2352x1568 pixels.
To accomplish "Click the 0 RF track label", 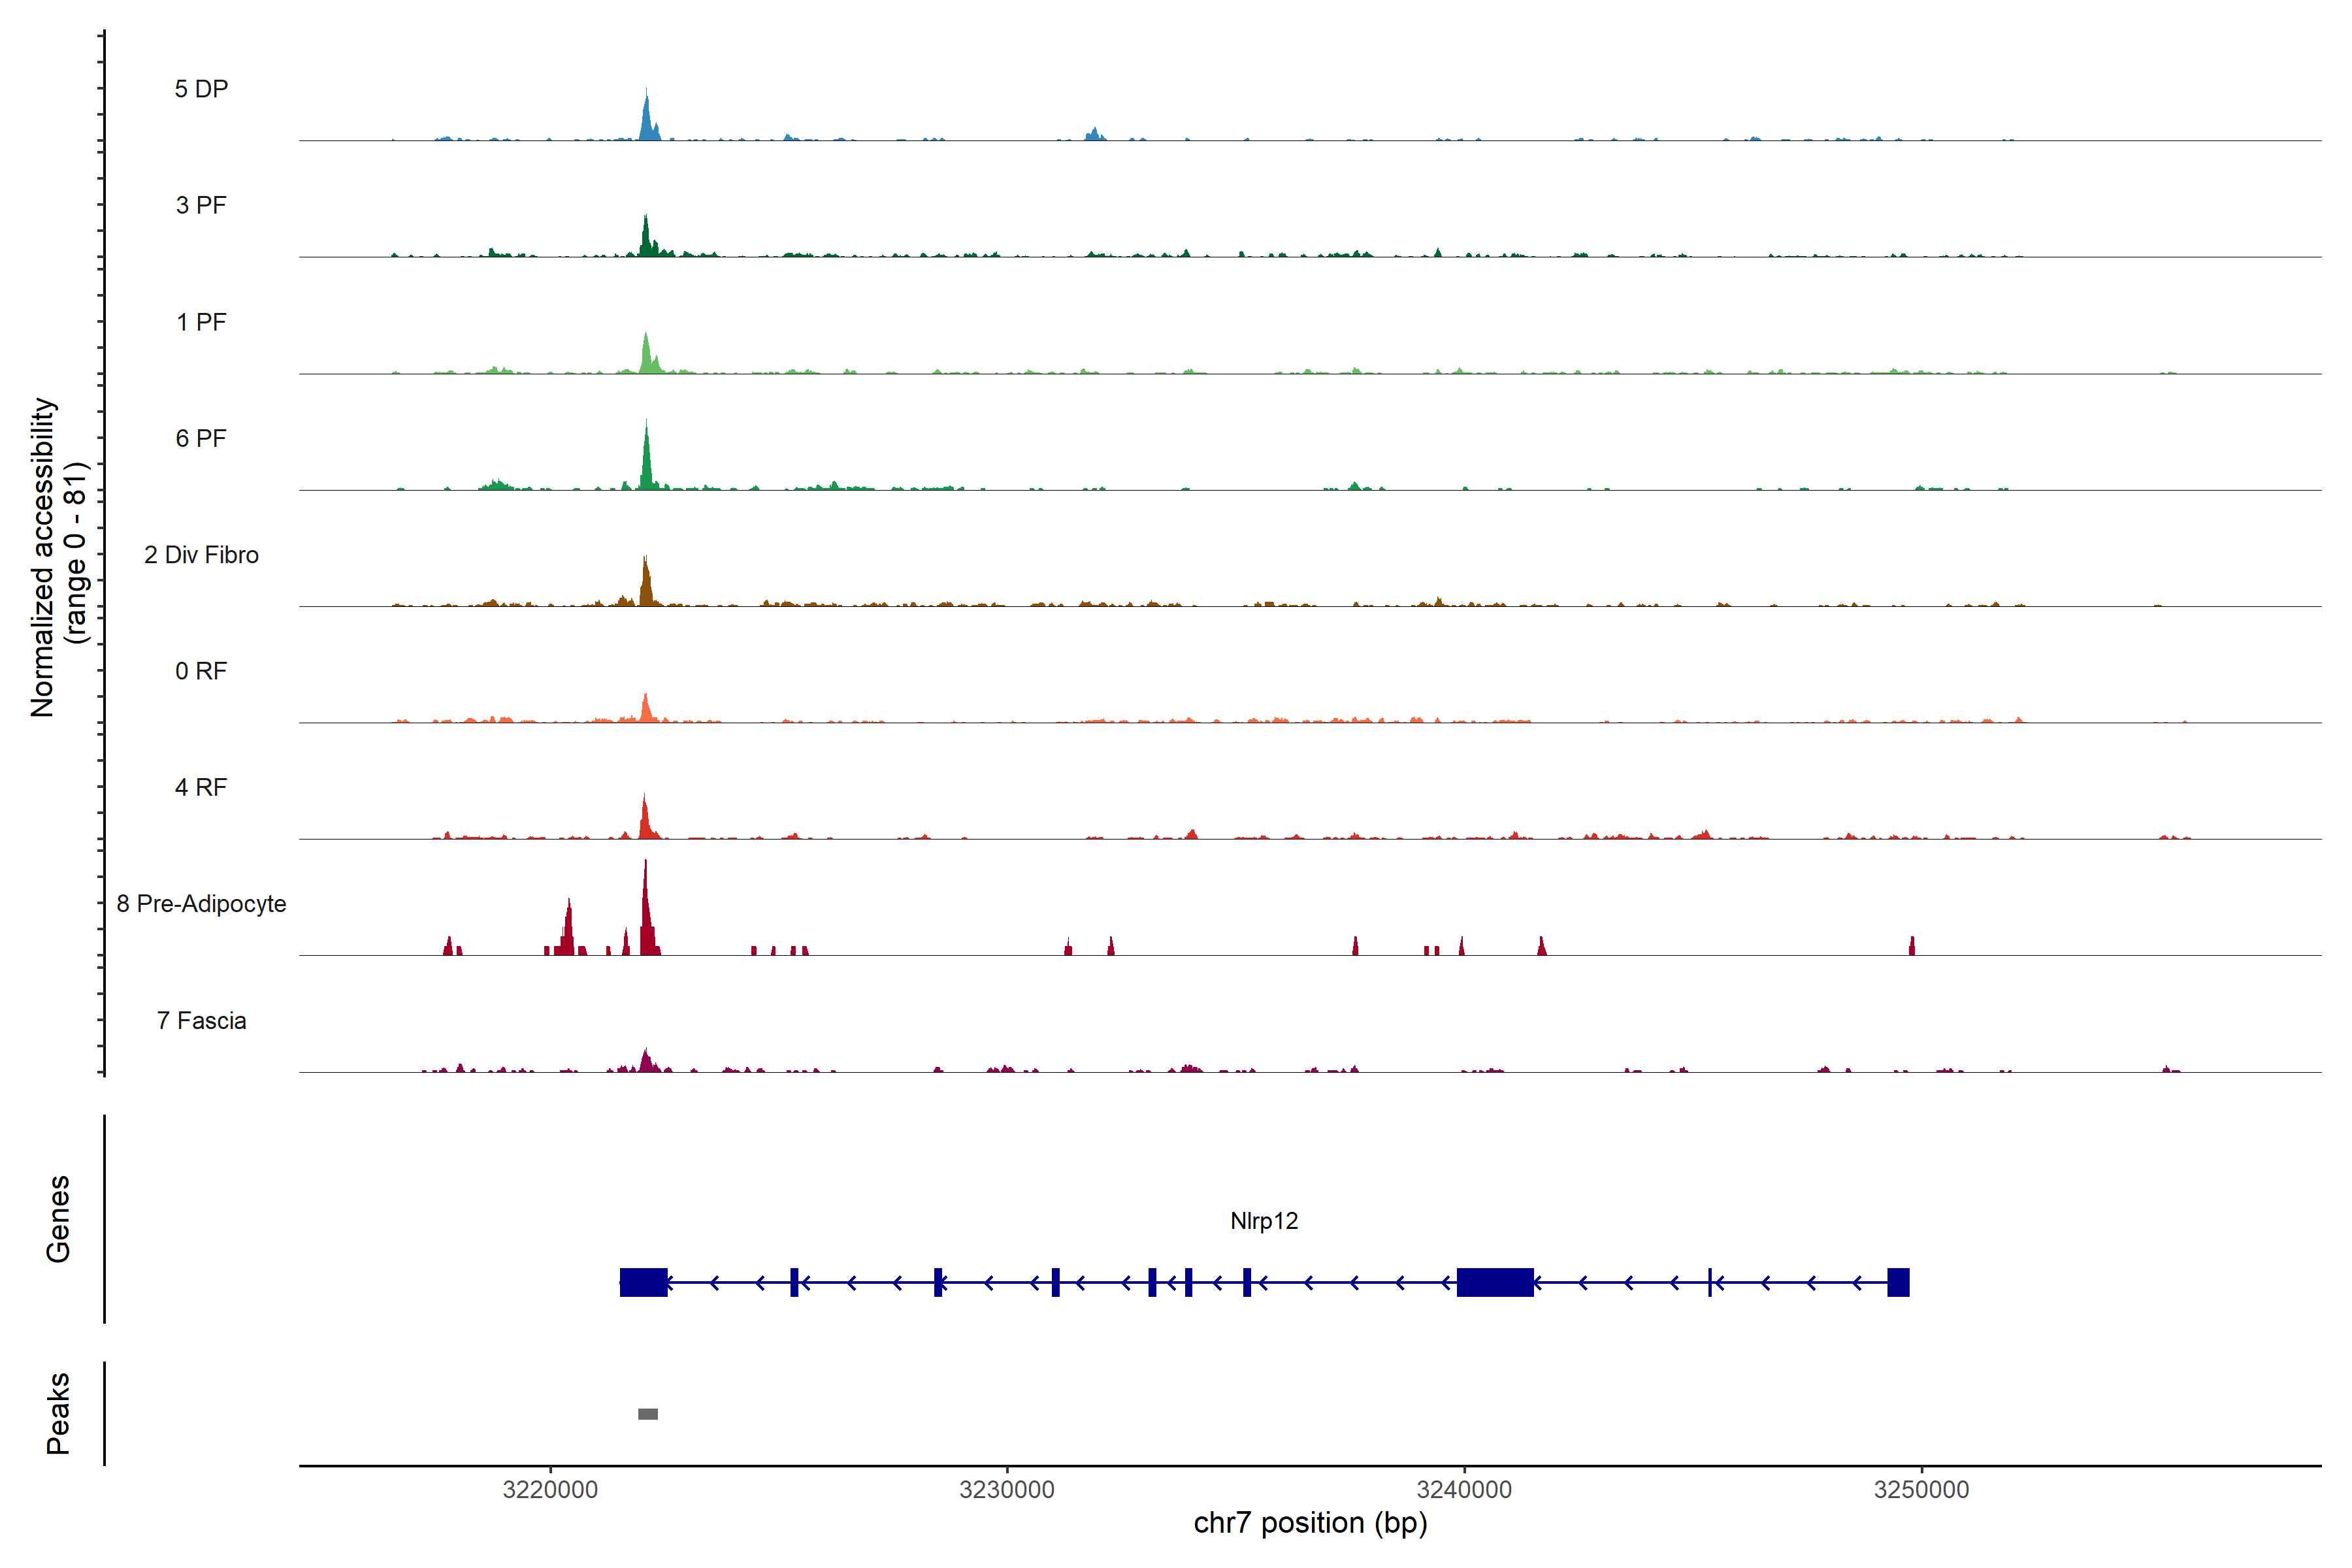I will pos(201,671).
